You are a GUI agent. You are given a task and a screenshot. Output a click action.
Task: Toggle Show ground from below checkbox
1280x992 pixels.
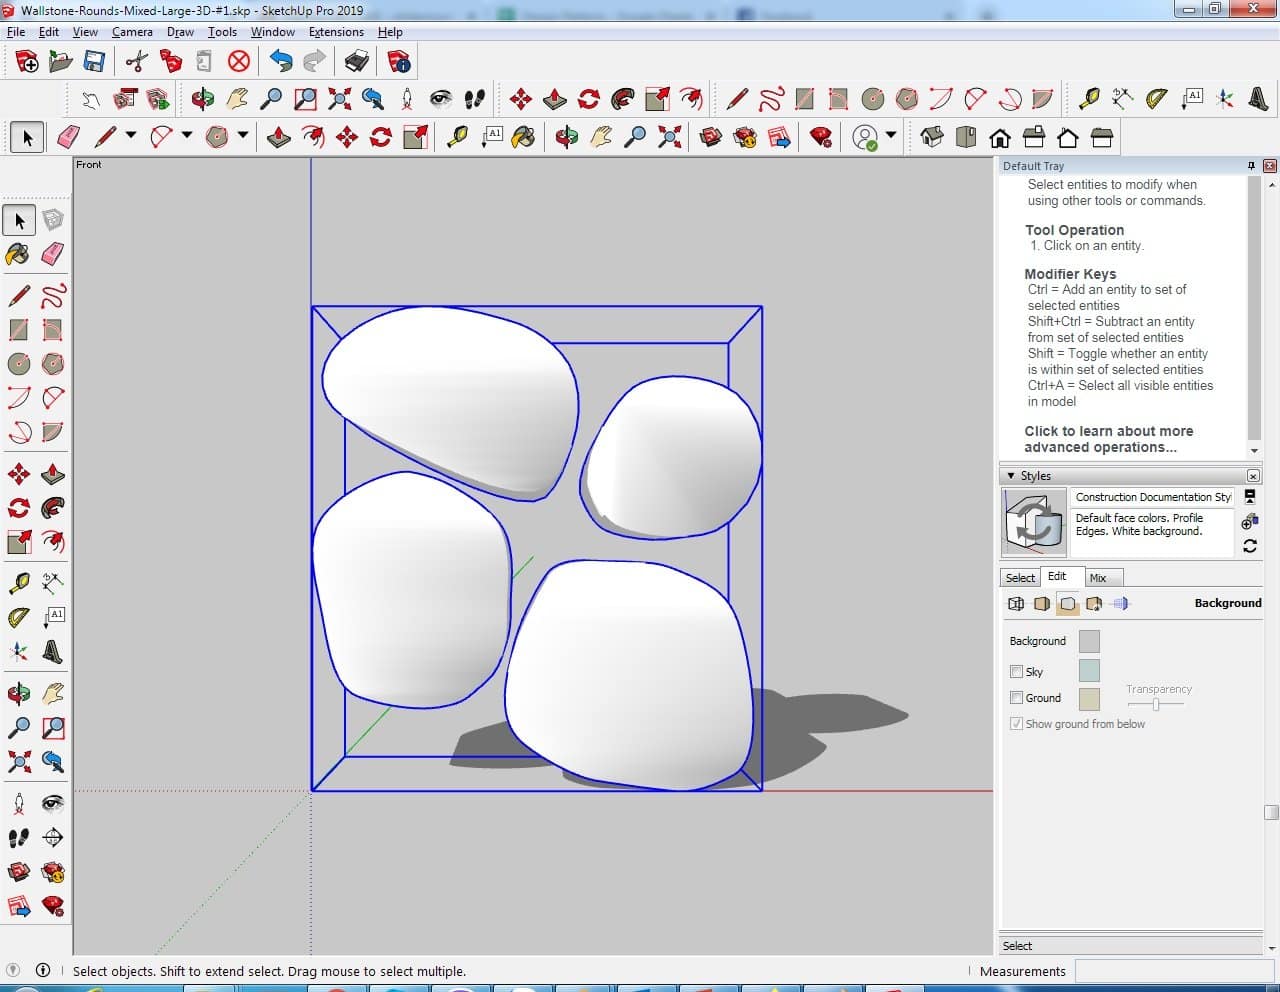[x=1016, y=724]
